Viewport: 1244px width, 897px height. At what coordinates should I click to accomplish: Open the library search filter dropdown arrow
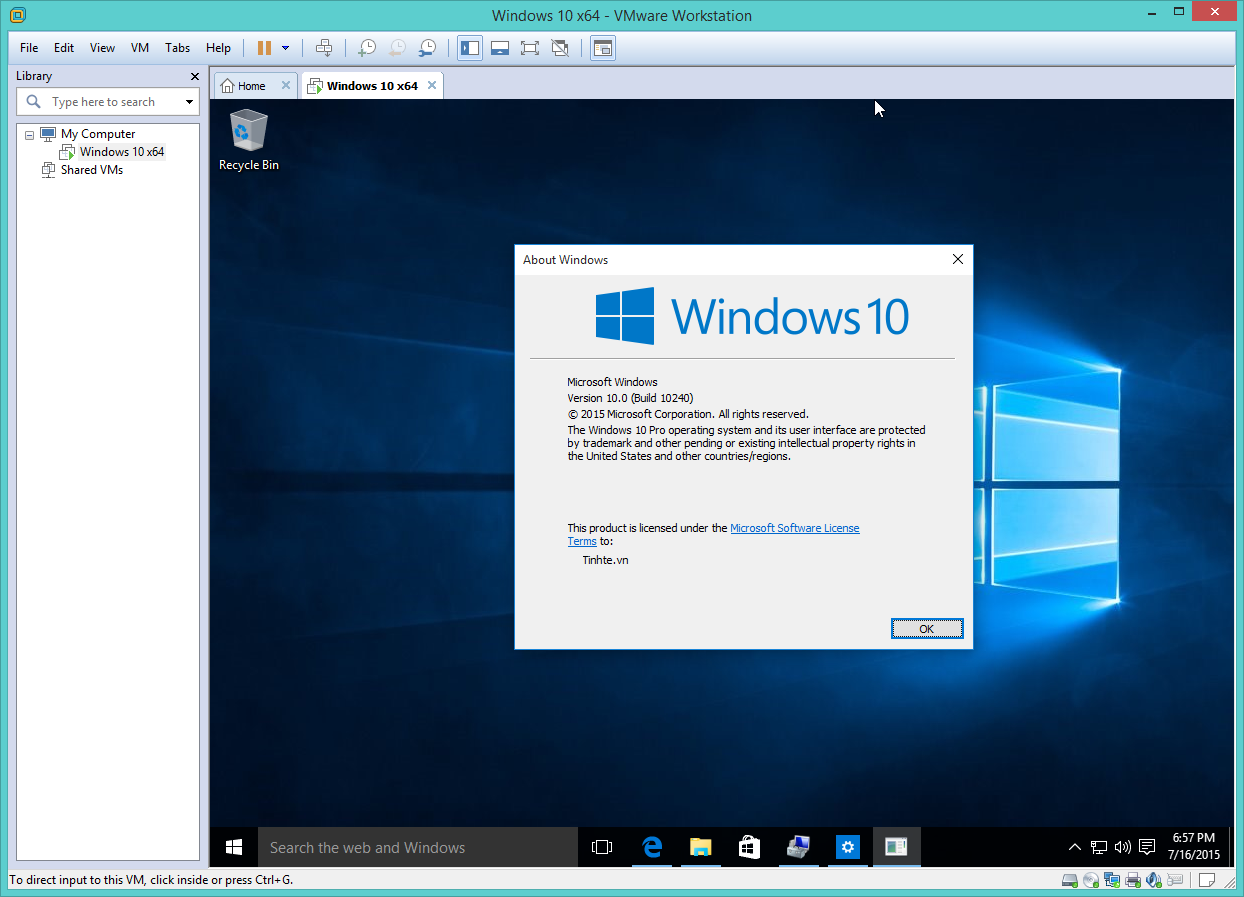189,102
